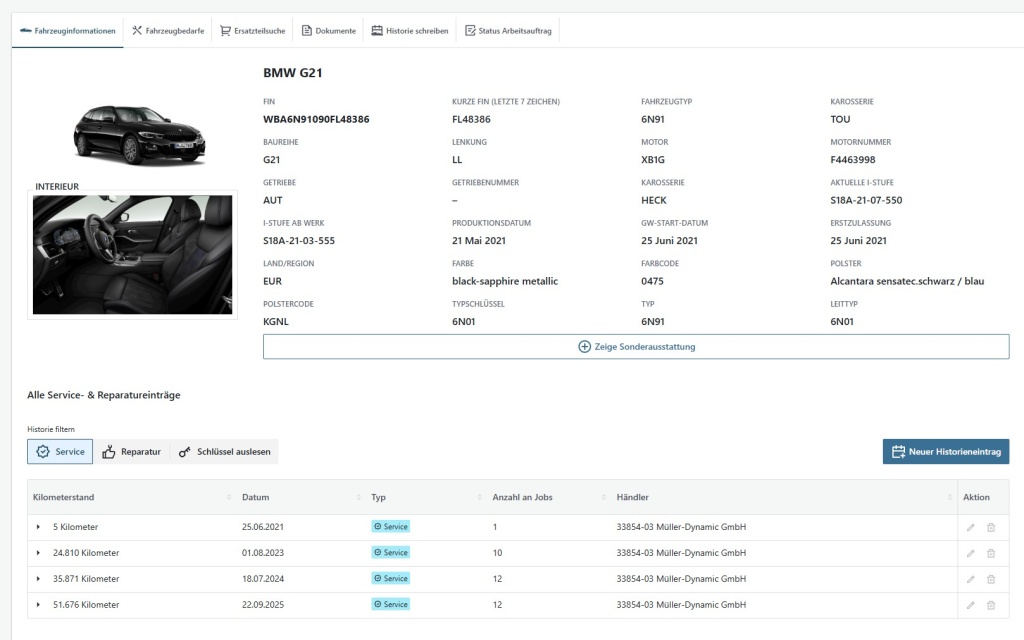Open the Ersatzteilsuche tab
1024x640 pixels.
click(x=252, y=31)
